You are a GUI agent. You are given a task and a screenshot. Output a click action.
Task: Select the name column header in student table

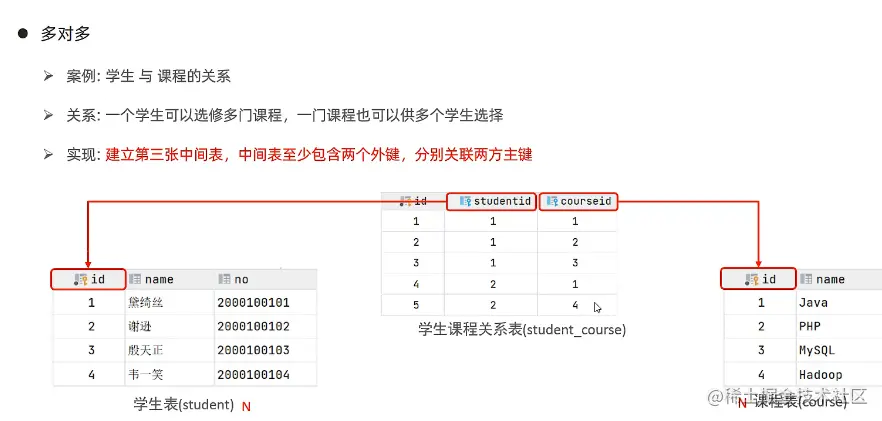pos(169,279)
